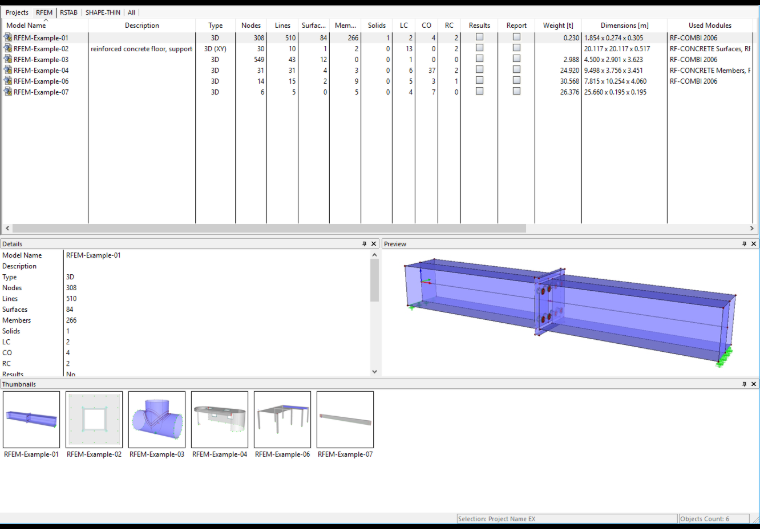Sort by Dimensions [m] column header
This screenshot has width=760, height=529.
[624, 25]
